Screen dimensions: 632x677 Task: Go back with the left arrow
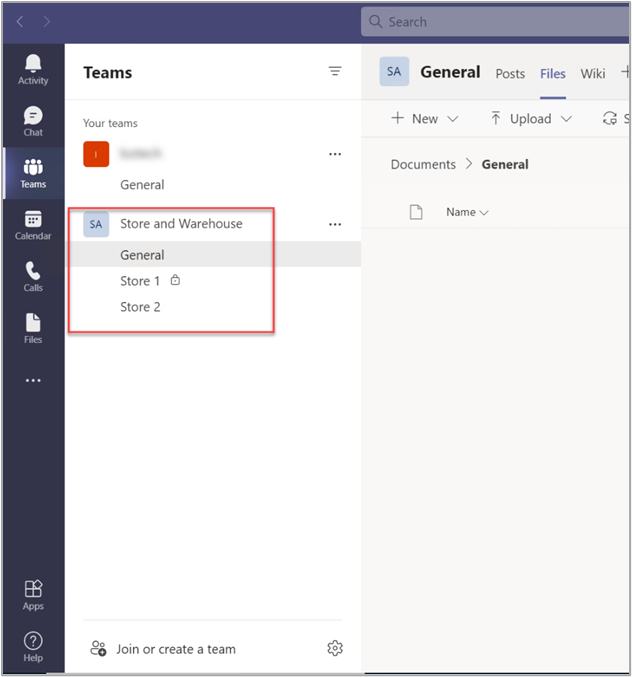20,21
